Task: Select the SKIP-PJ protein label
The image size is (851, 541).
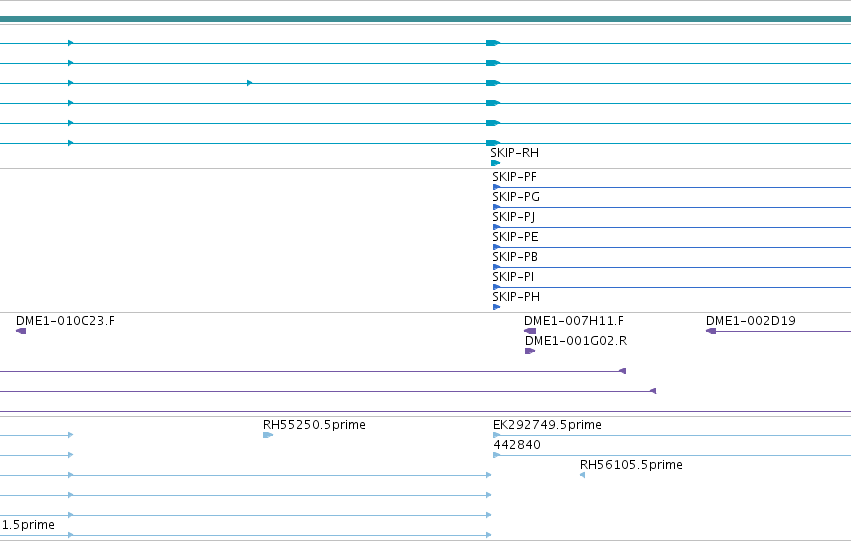Action: pyautogui.click(x=513, y=217)
